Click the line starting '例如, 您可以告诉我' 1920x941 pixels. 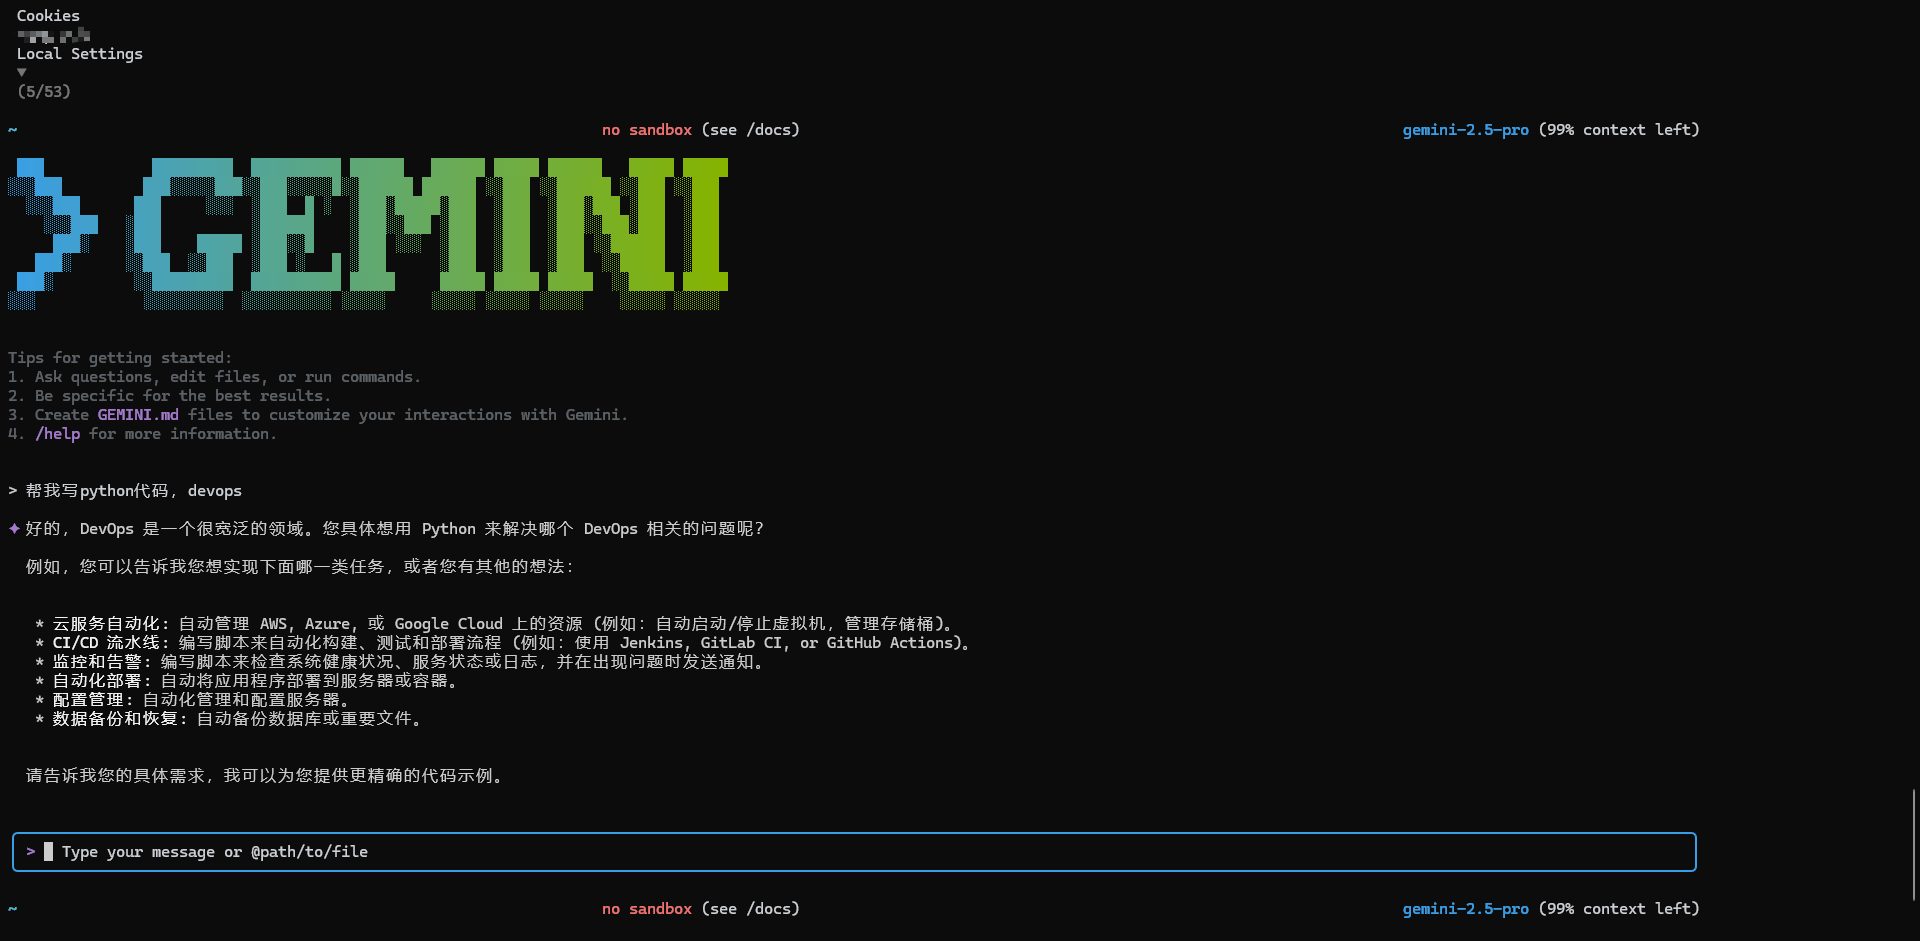[300, 567]
